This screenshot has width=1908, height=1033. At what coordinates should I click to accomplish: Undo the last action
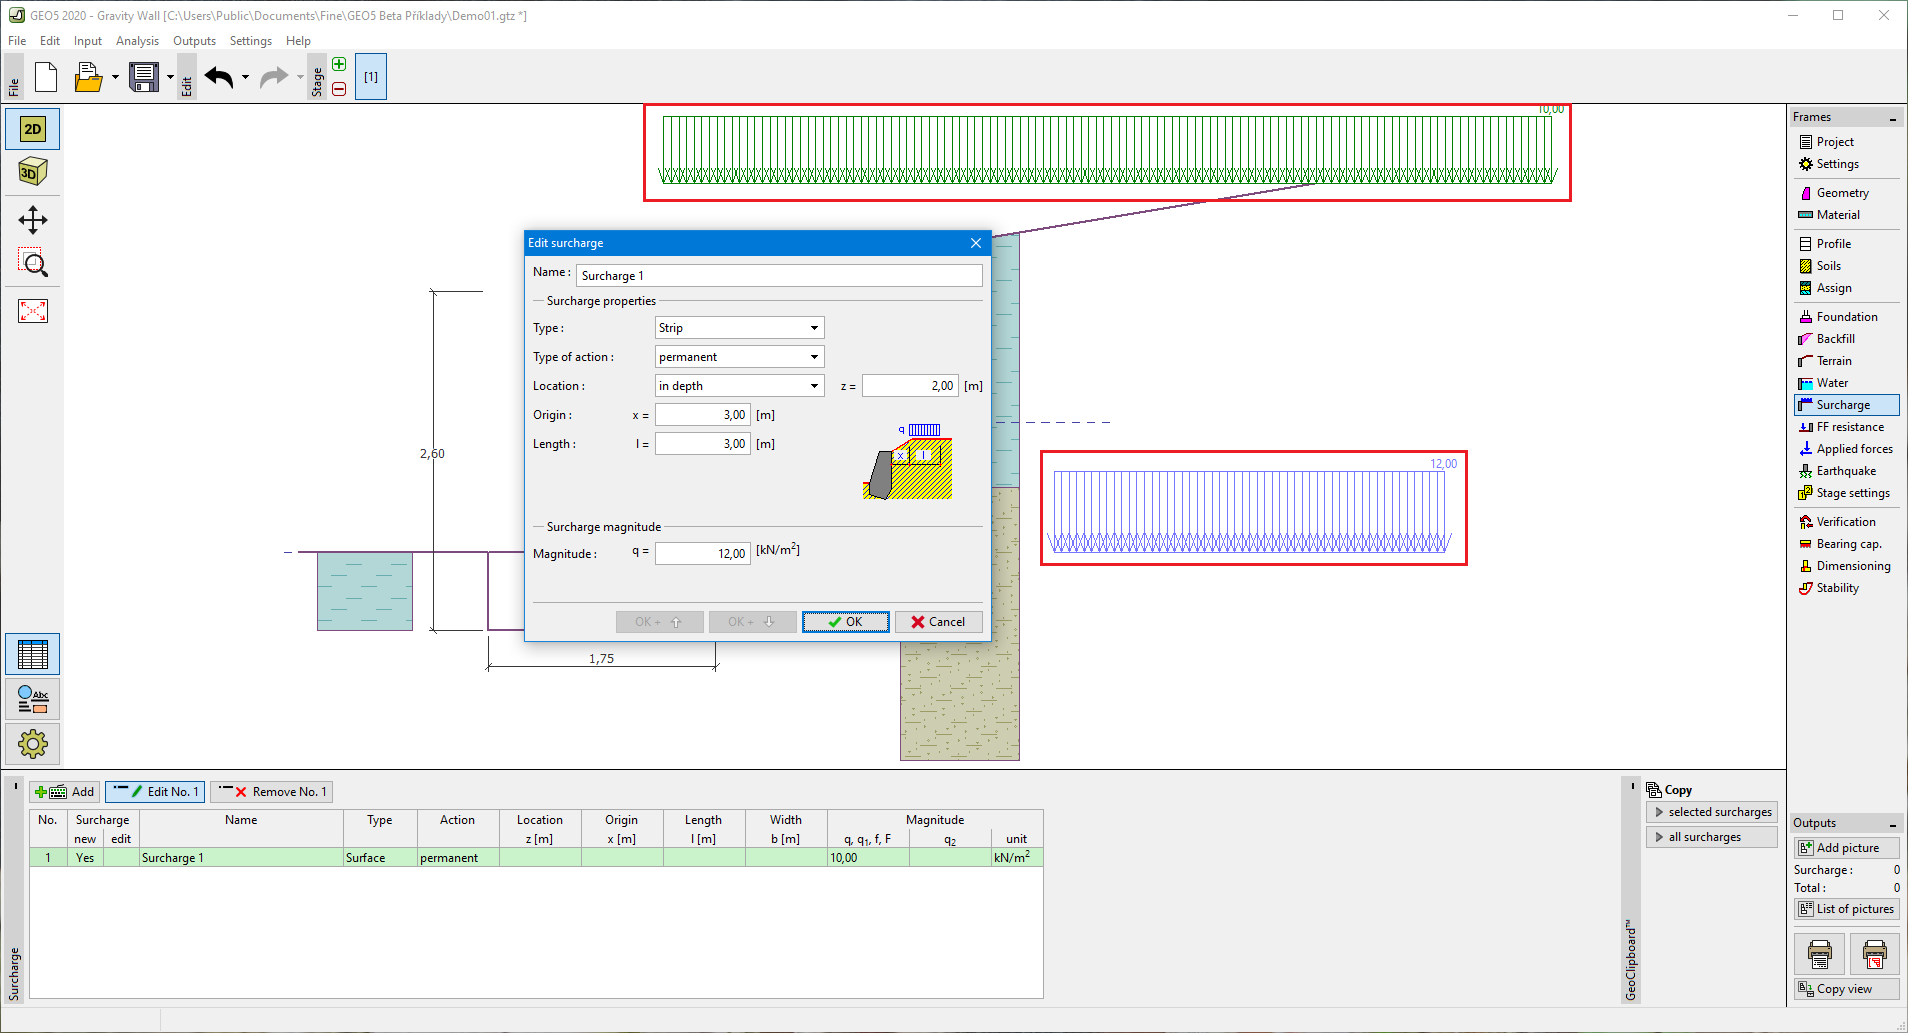(x=219, y=77)
